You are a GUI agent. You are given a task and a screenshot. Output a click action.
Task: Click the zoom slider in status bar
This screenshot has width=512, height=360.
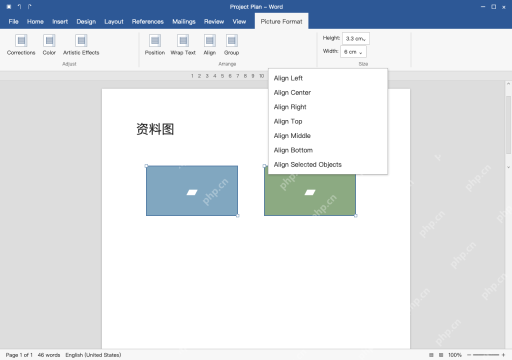coord(486,355)
